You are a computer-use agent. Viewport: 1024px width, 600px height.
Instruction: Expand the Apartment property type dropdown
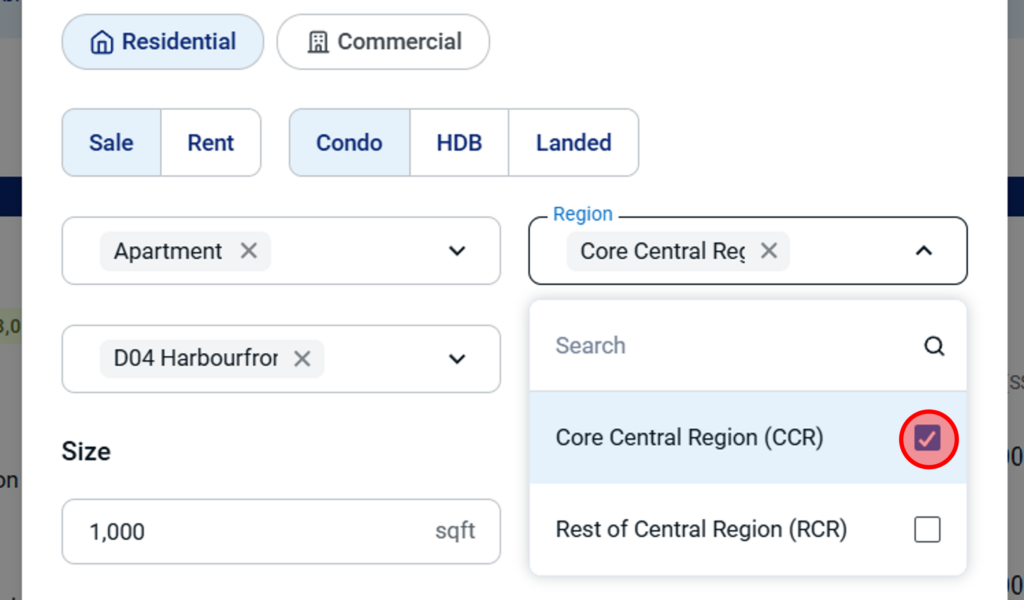point(457,251)
